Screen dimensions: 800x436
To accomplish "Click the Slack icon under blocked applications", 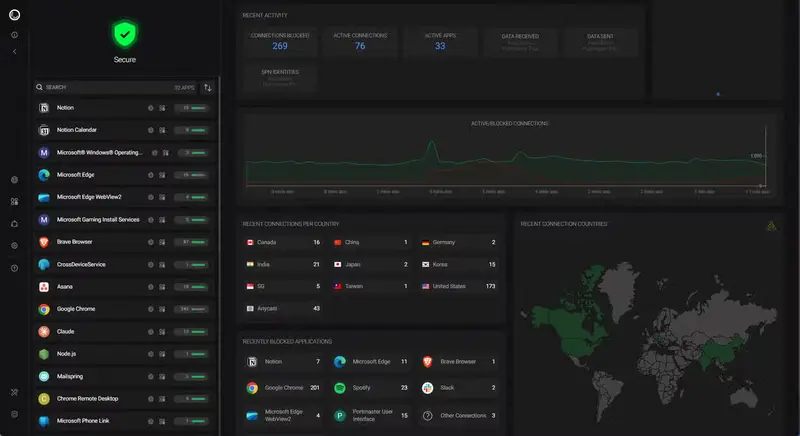I will 427,387.
